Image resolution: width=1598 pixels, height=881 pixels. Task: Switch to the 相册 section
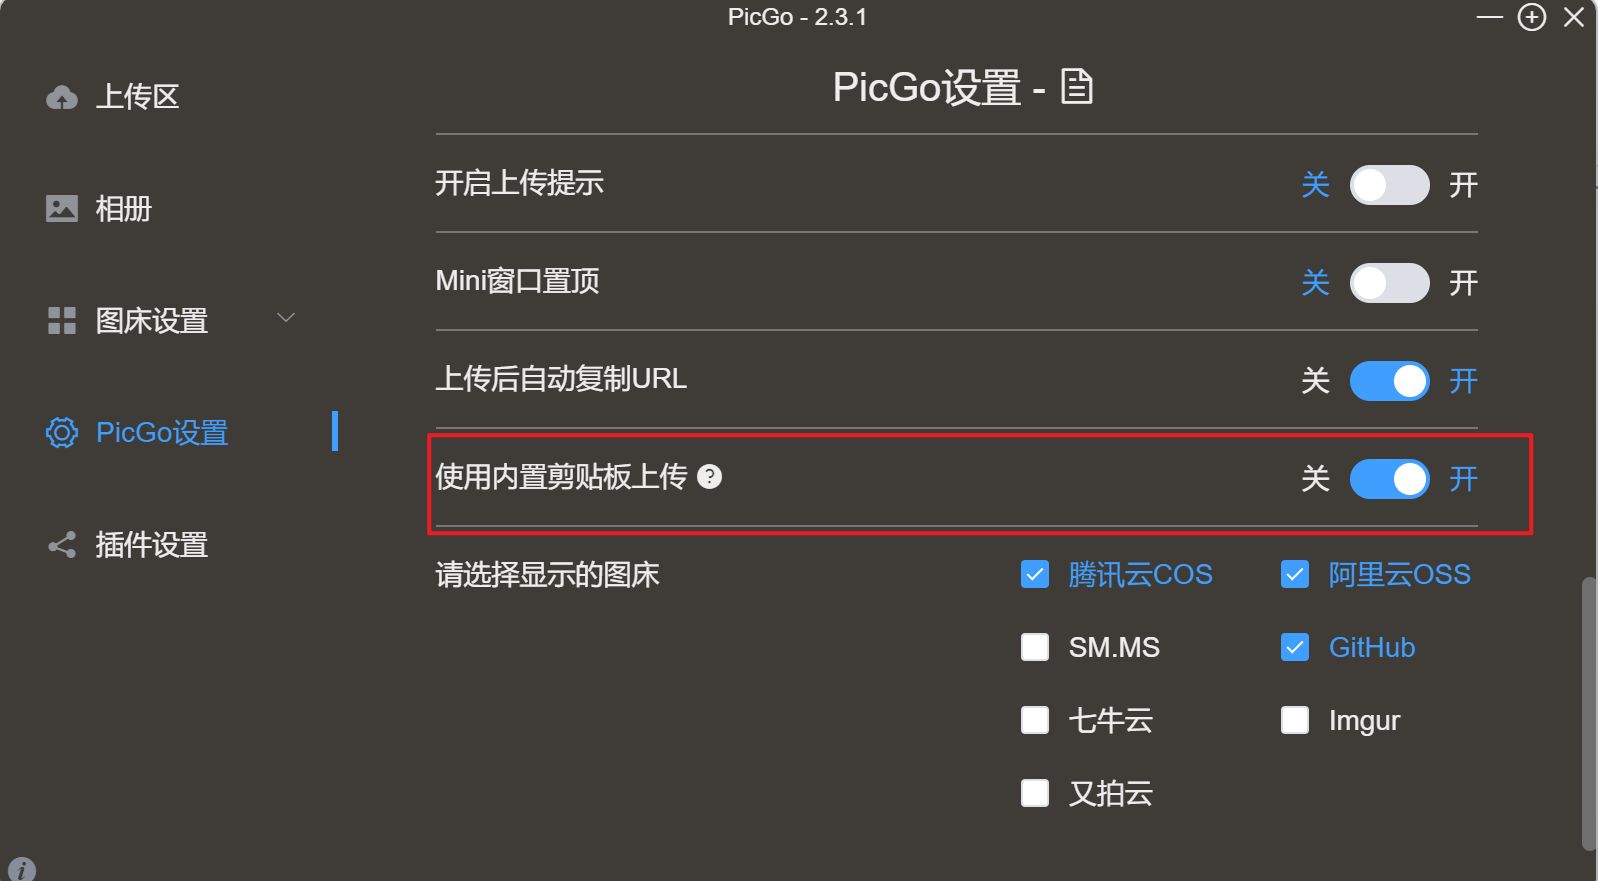[x=124, y=209]
